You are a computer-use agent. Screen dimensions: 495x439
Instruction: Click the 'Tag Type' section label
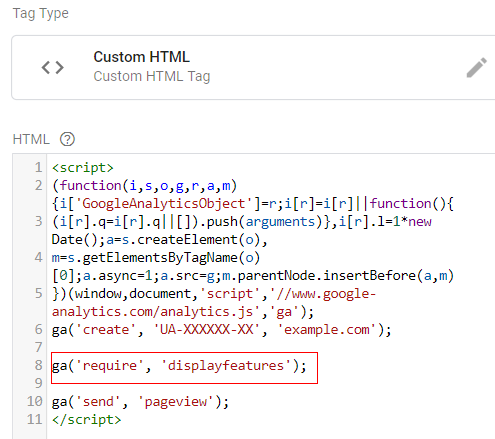pyautogui.click(x=41, y=14)
